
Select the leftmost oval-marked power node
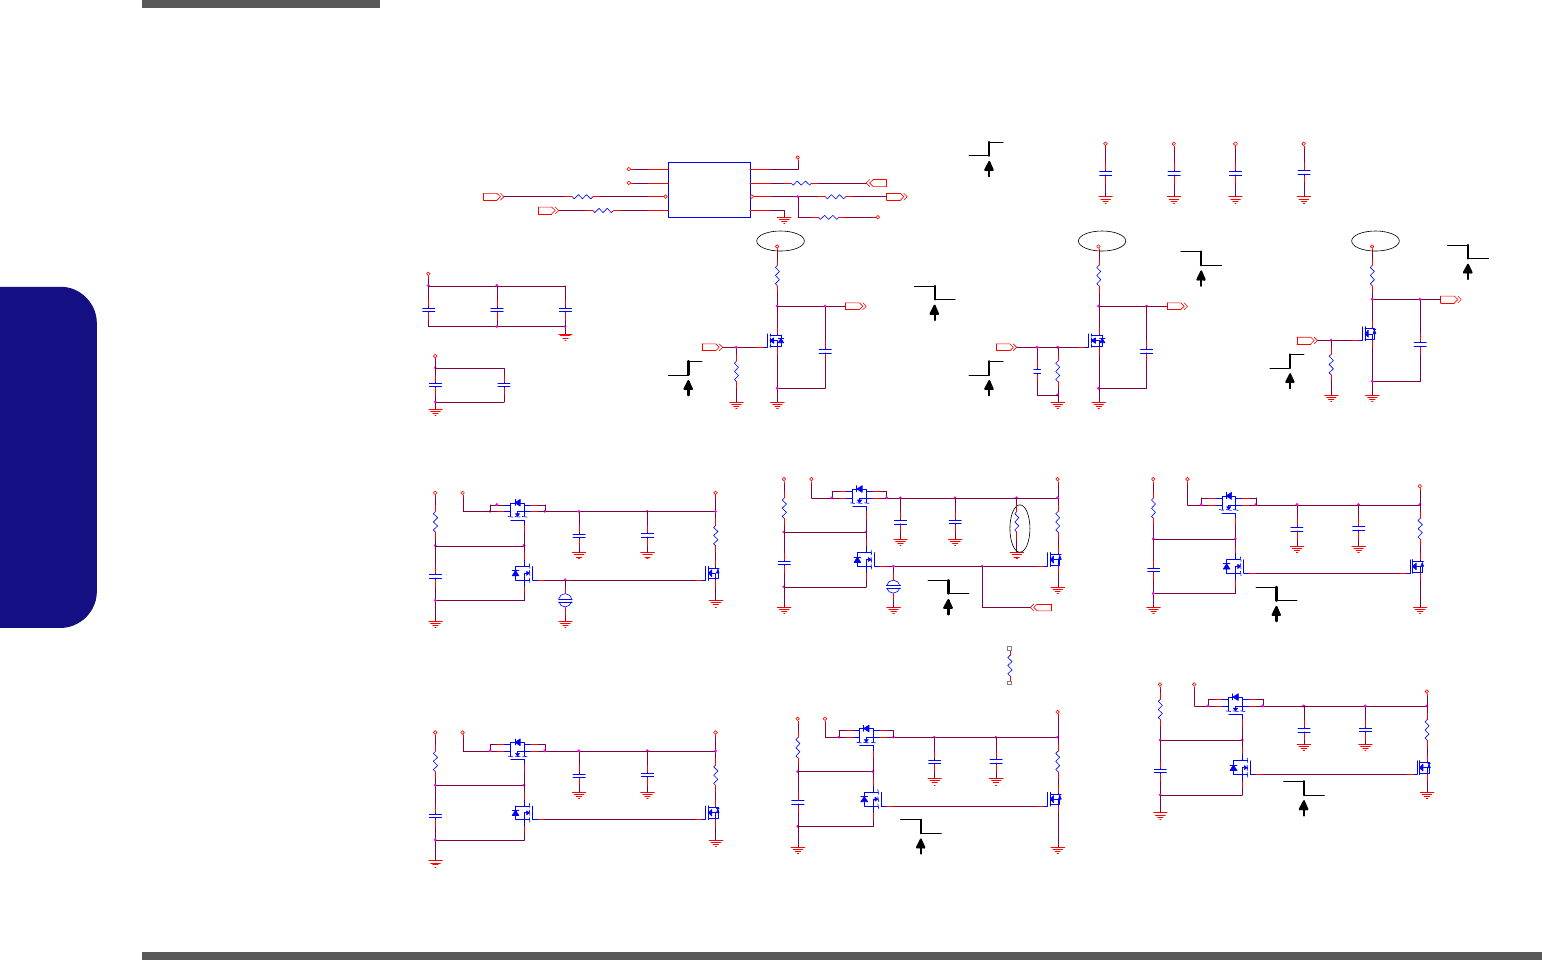click(779, 240)
